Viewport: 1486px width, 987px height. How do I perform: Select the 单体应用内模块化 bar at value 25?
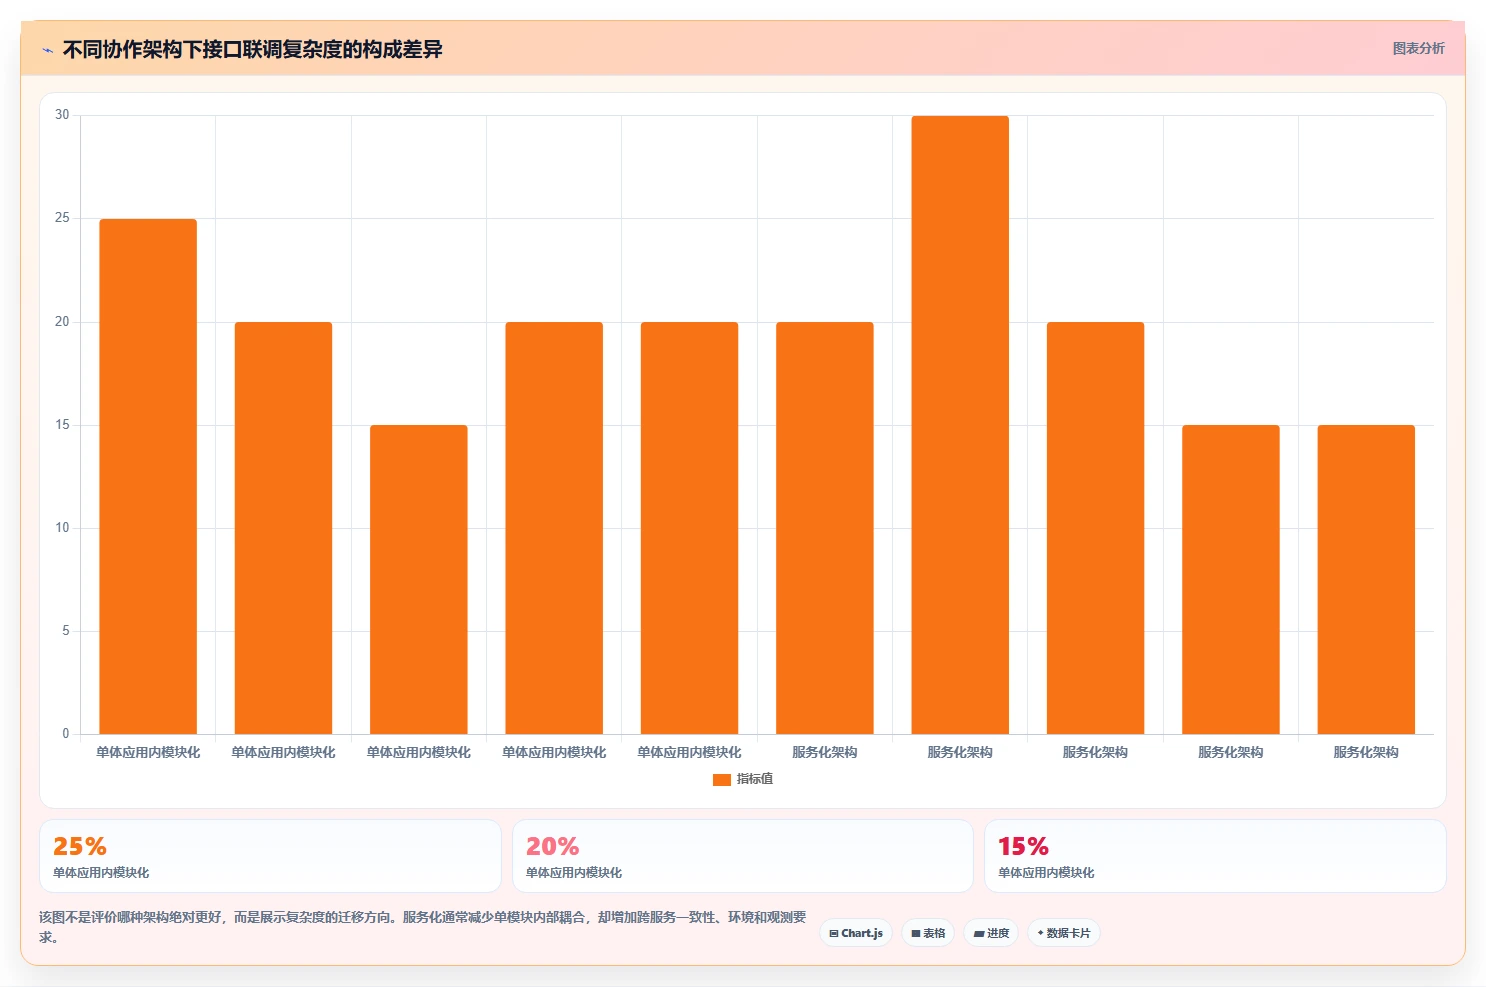pyautogui.click(x=148, y=476)
